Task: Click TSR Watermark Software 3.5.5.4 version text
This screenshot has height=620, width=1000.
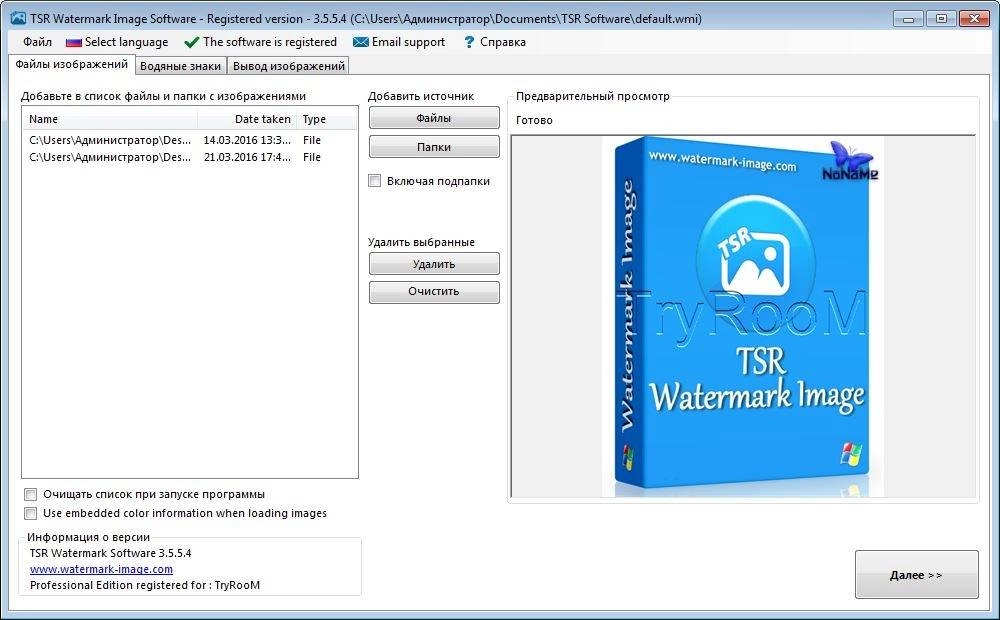Action: 110,553
